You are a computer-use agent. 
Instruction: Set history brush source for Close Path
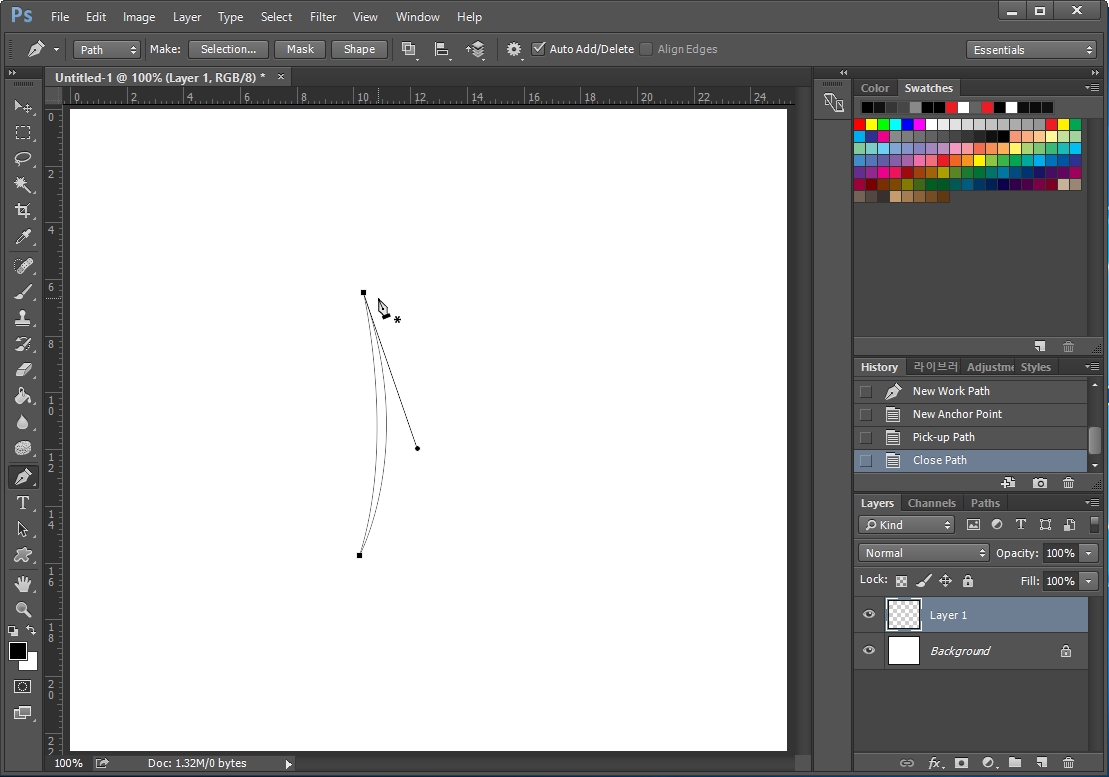(x=866, y=461)
